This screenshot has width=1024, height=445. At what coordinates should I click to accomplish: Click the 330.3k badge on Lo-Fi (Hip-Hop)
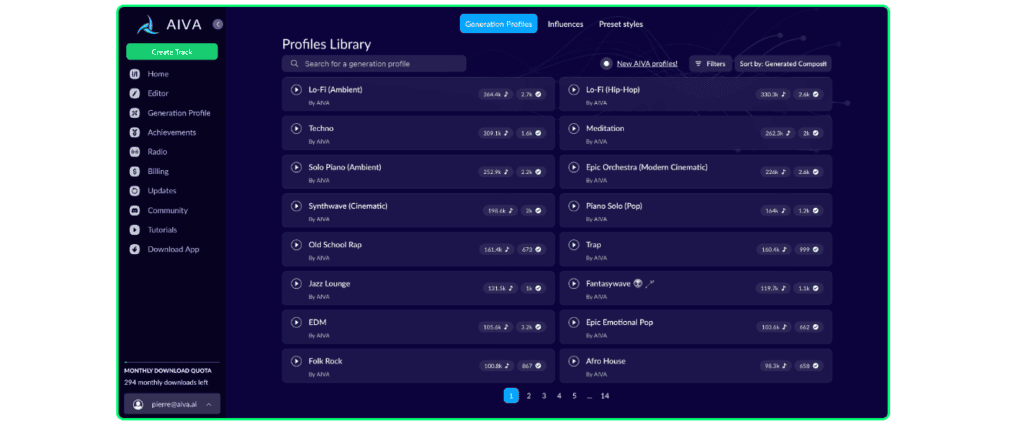(773, 94)
